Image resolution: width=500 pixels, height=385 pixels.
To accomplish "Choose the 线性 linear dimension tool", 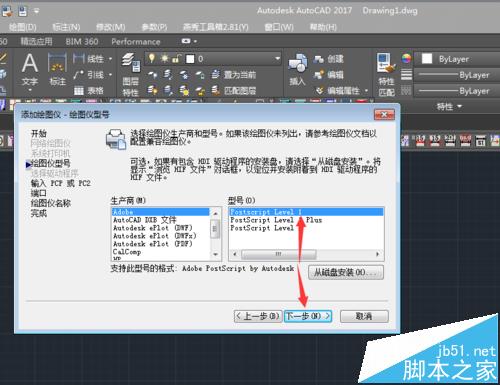I will 88,59.
